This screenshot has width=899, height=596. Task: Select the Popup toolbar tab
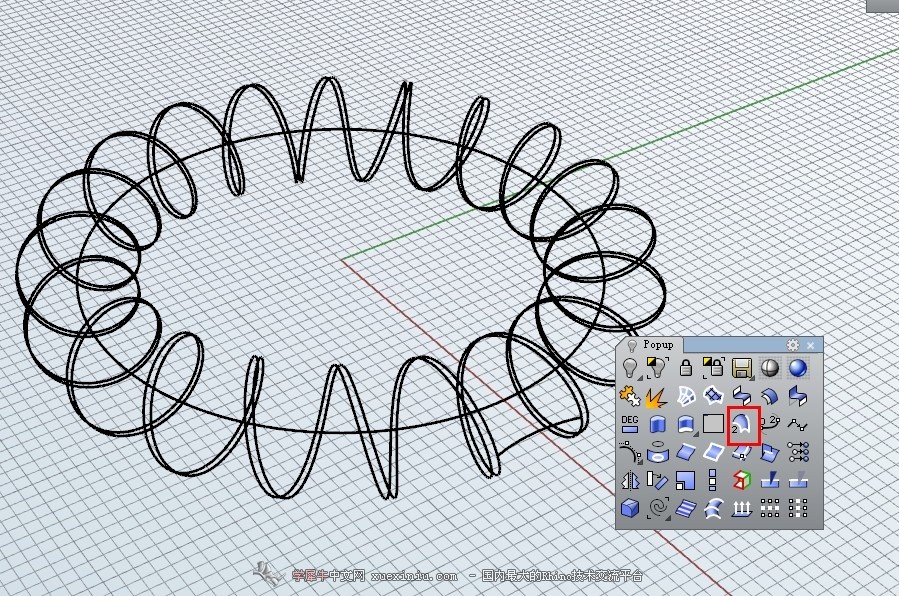click(x=651, y=345)
